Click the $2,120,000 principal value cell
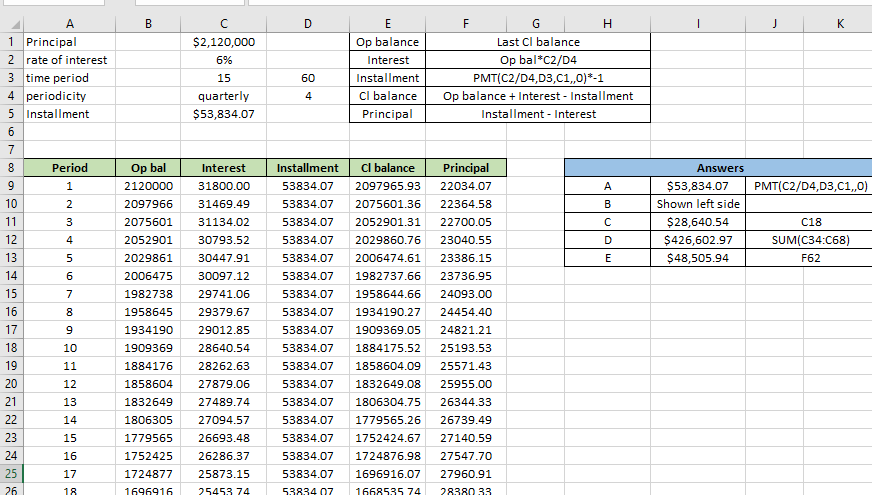 tap(223, 42)
